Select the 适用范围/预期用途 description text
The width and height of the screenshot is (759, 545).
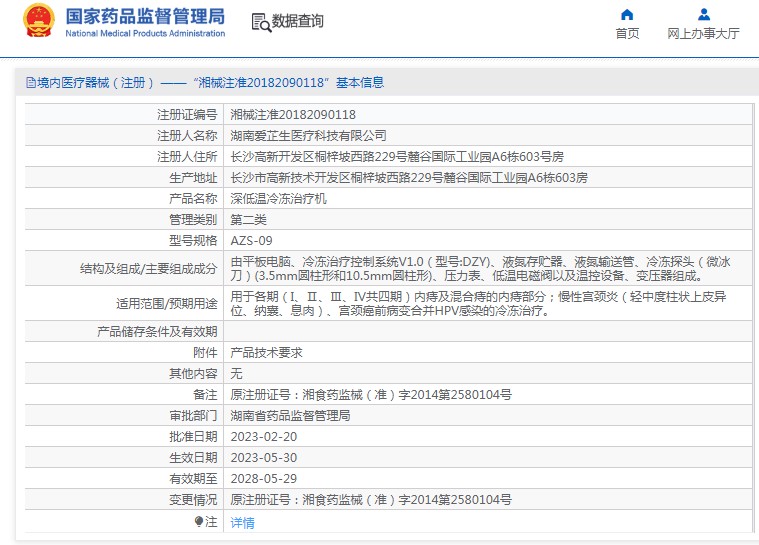478,303
